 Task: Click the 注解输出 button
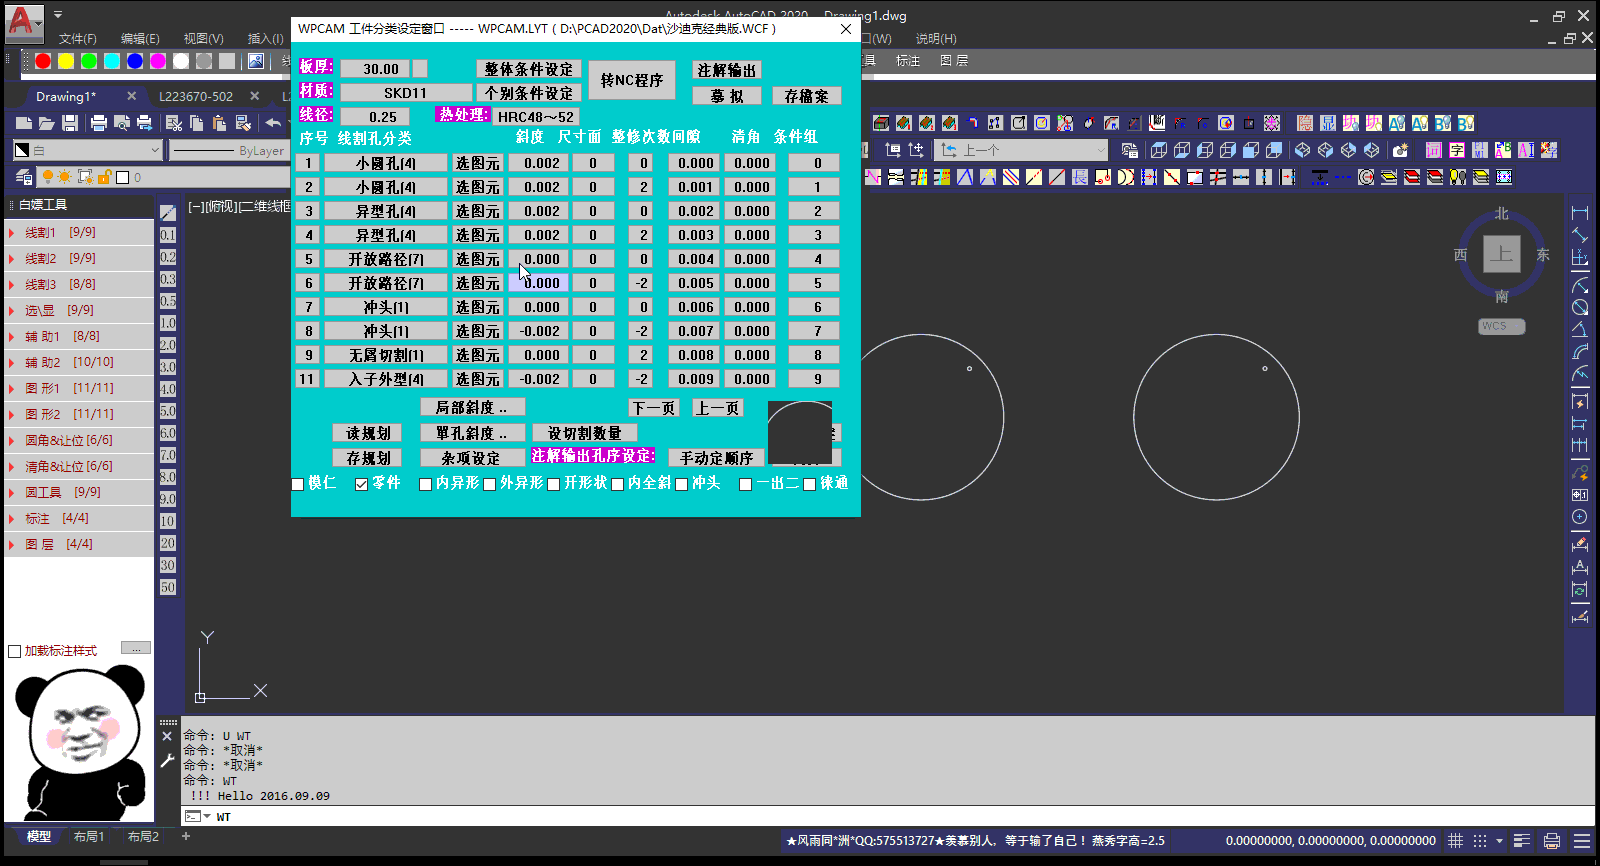pyautogui.click(x=727, y=70)
